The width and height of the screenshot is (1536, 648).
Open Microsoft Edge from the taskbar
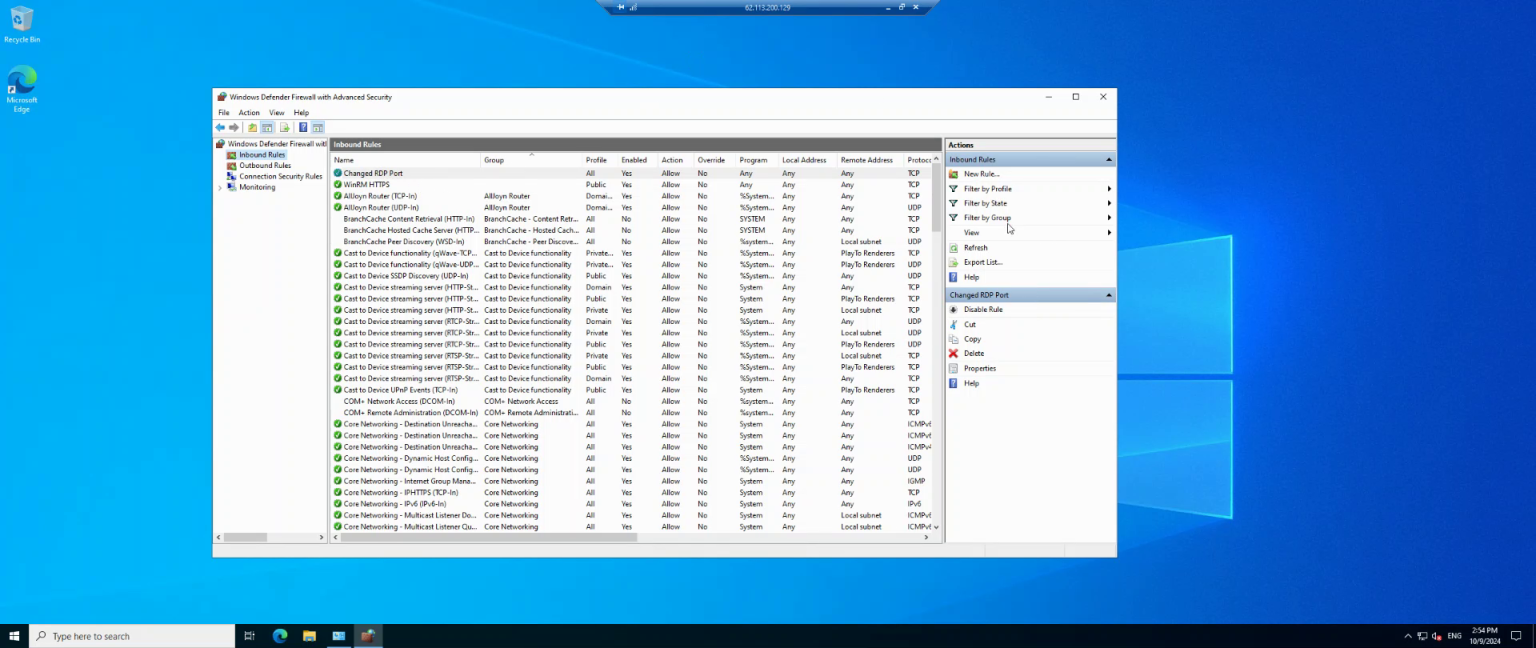pos(279,635)
